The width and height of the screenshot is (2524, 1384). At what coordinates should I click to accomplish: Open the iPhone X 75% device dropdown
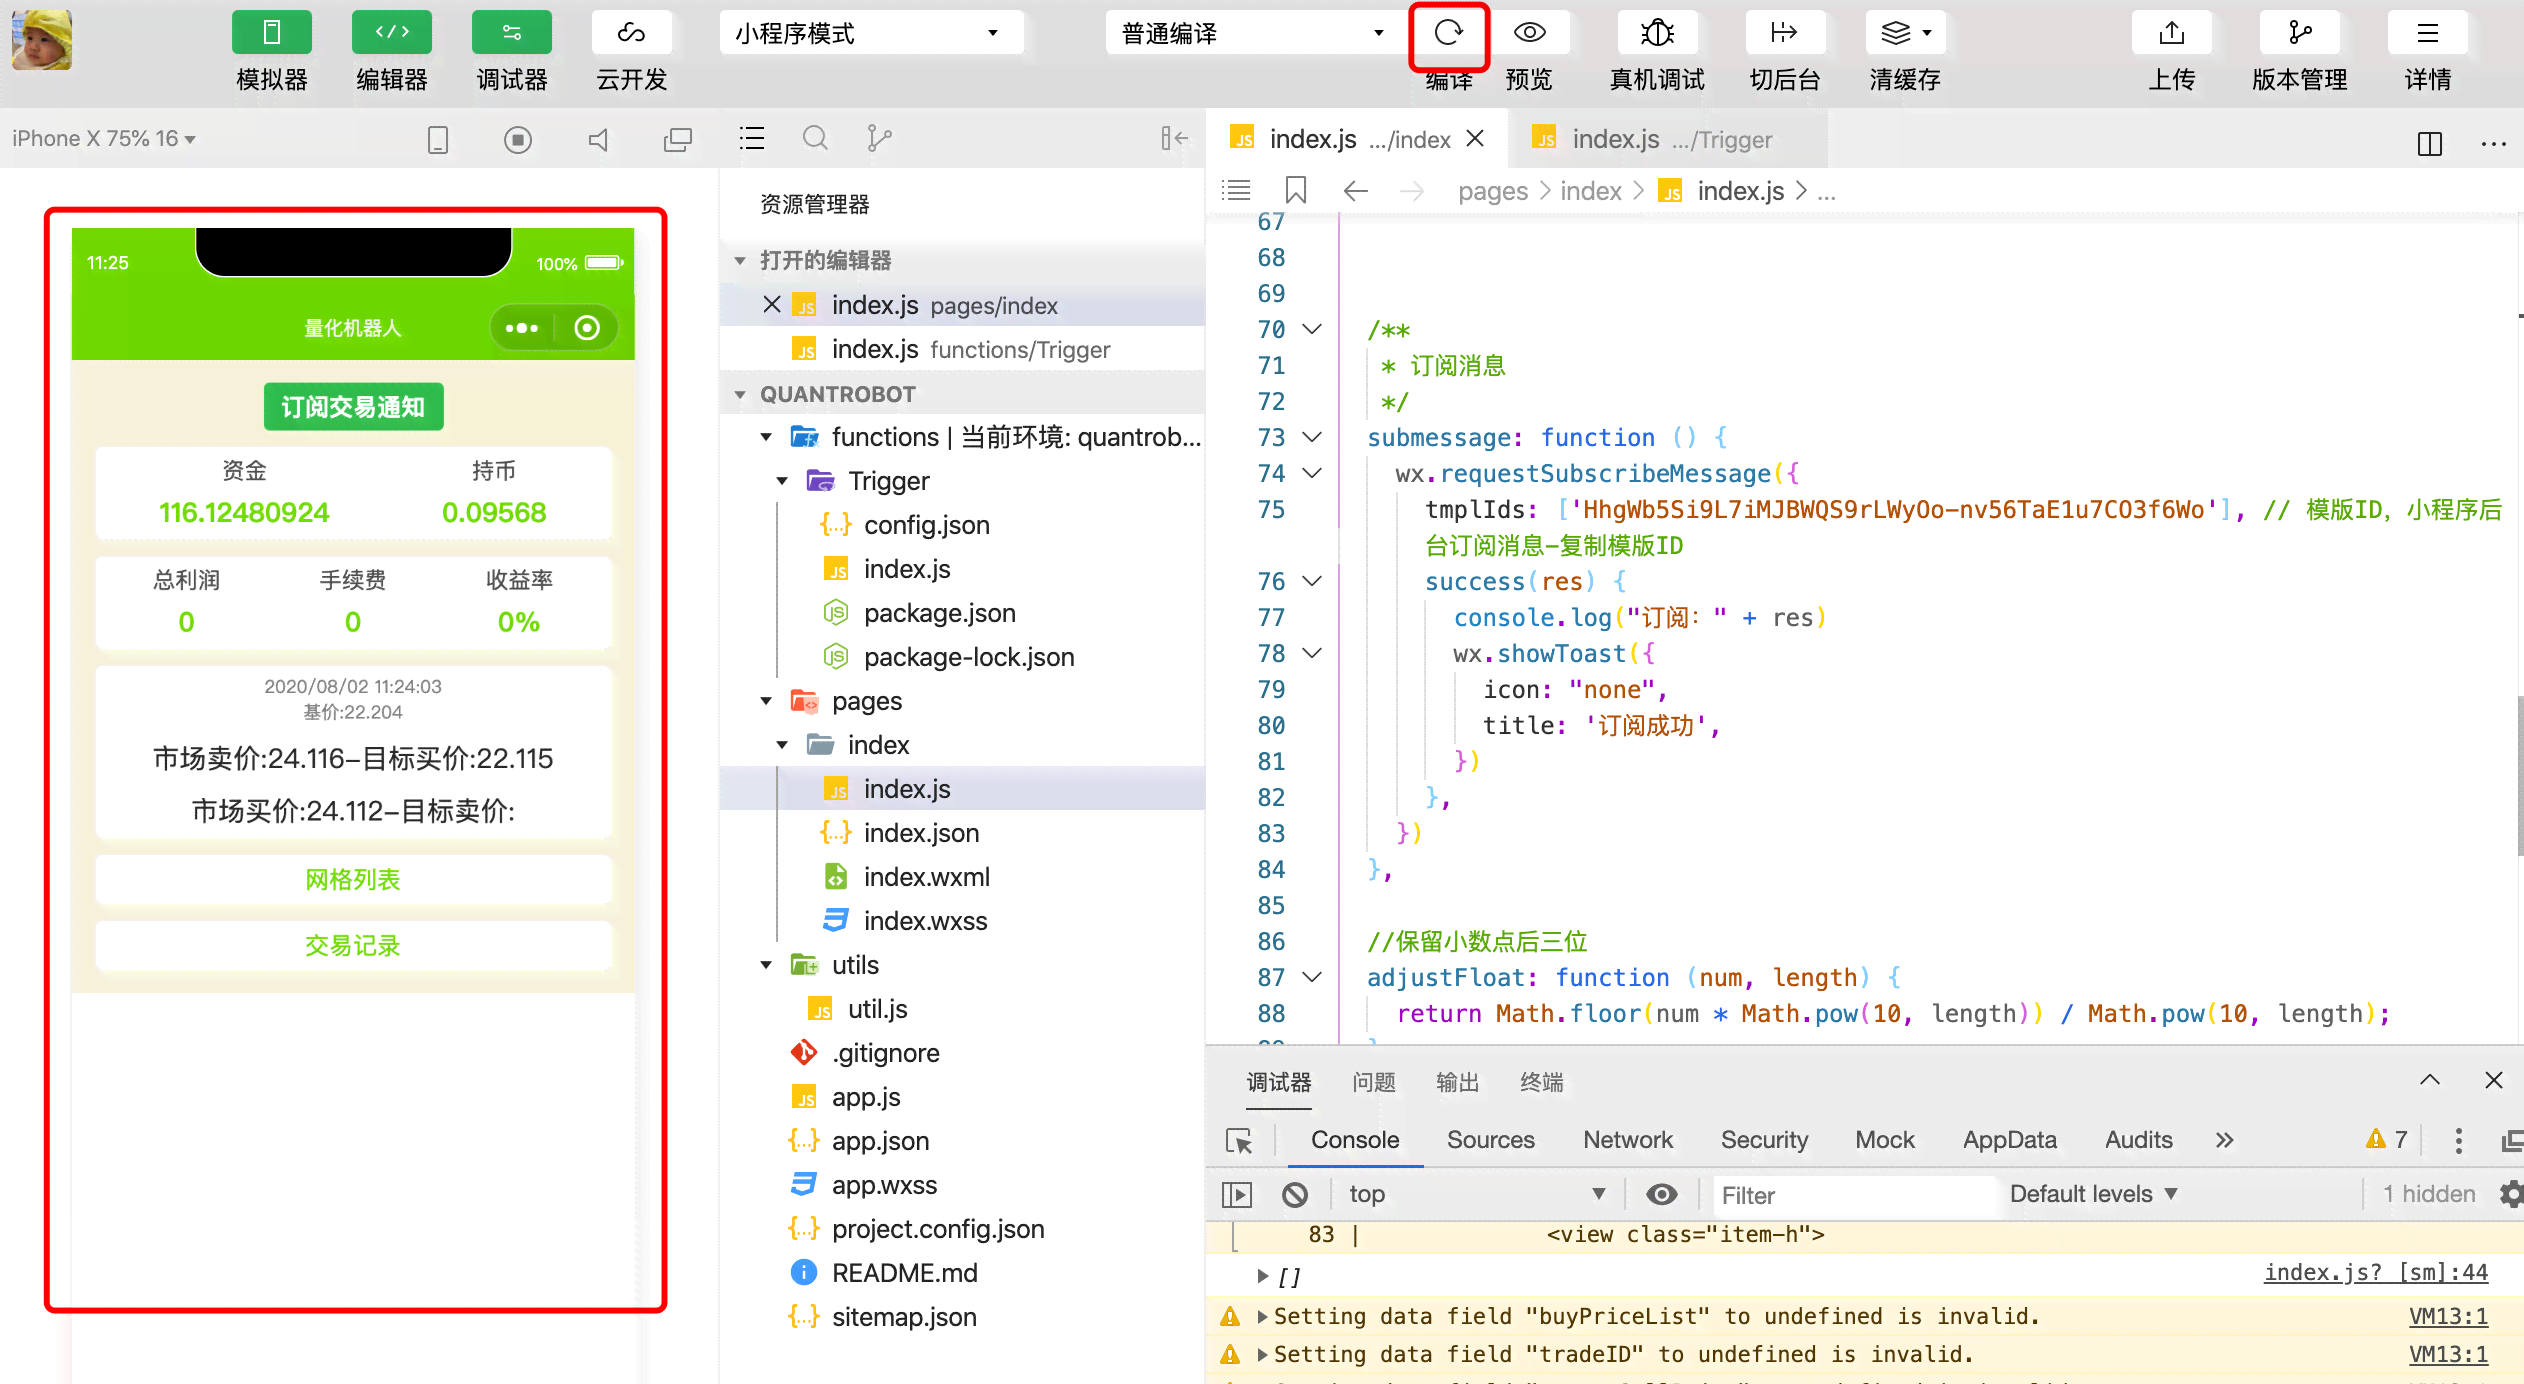click(104, 138)
